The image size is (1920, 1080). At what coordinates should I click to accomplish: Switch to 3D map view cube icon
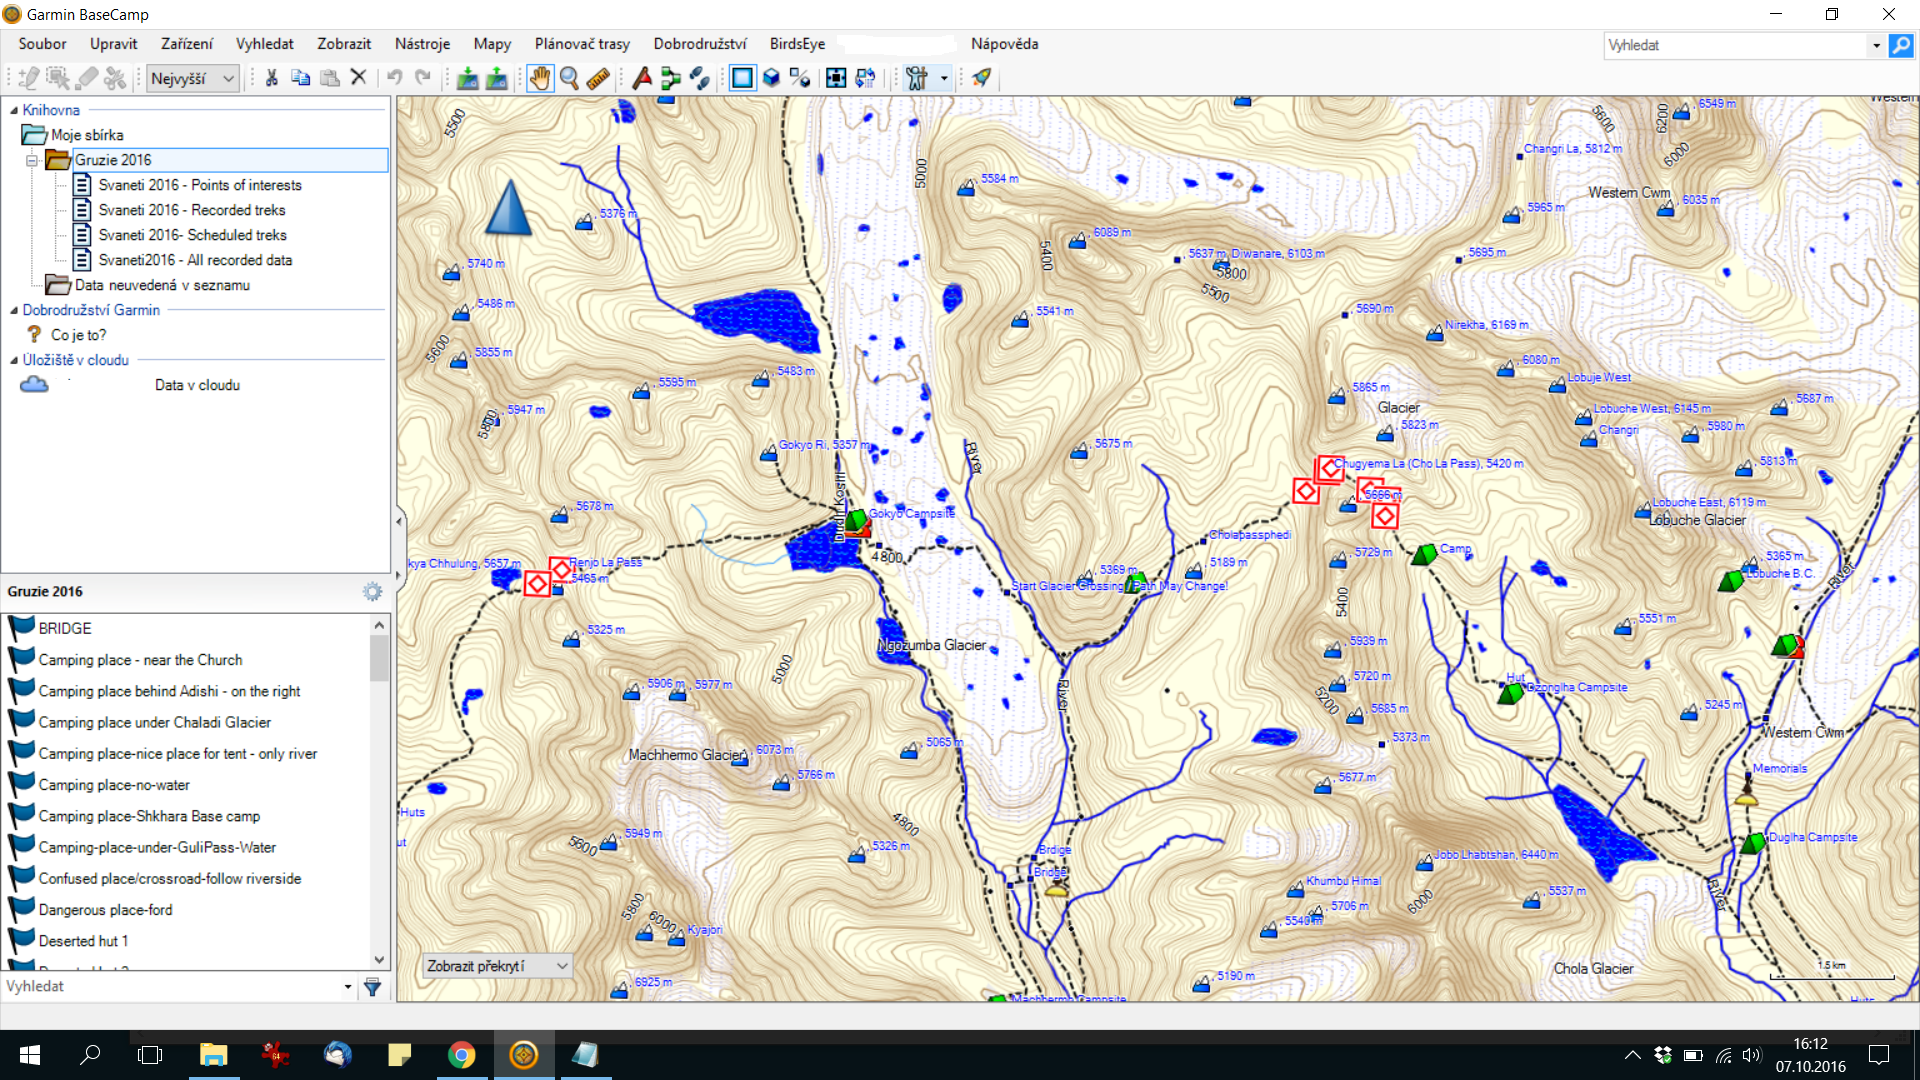pyautogui.click(x=771, y=78)
